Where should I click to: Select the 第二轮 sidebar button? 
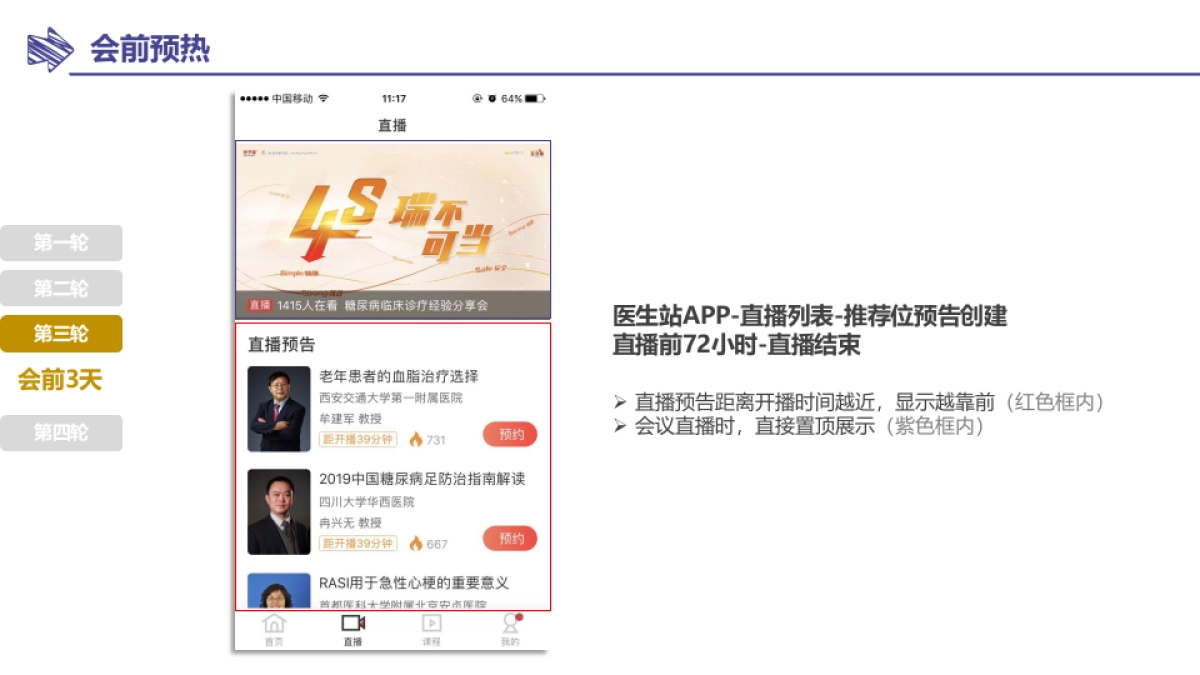click(x=61, y=288)
